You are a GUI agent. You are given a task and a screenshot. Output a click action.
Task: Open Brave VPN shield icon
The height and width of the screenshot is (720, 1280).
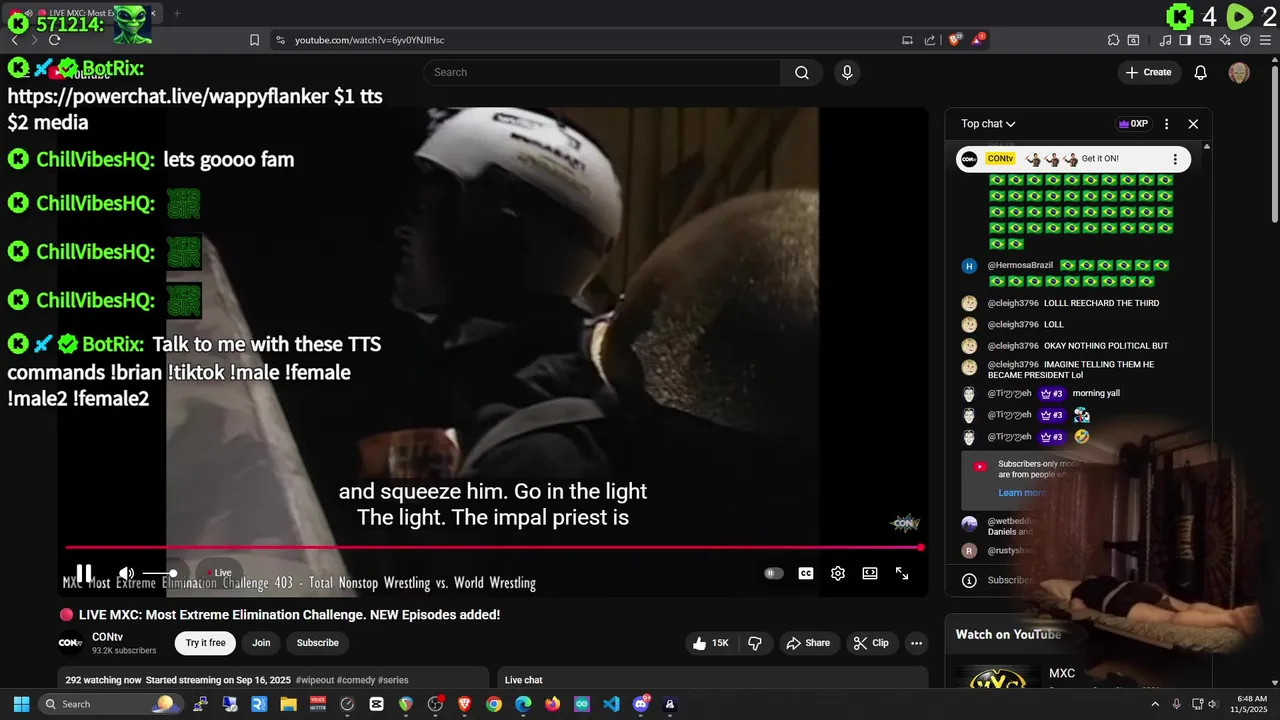click(1245, 40)
